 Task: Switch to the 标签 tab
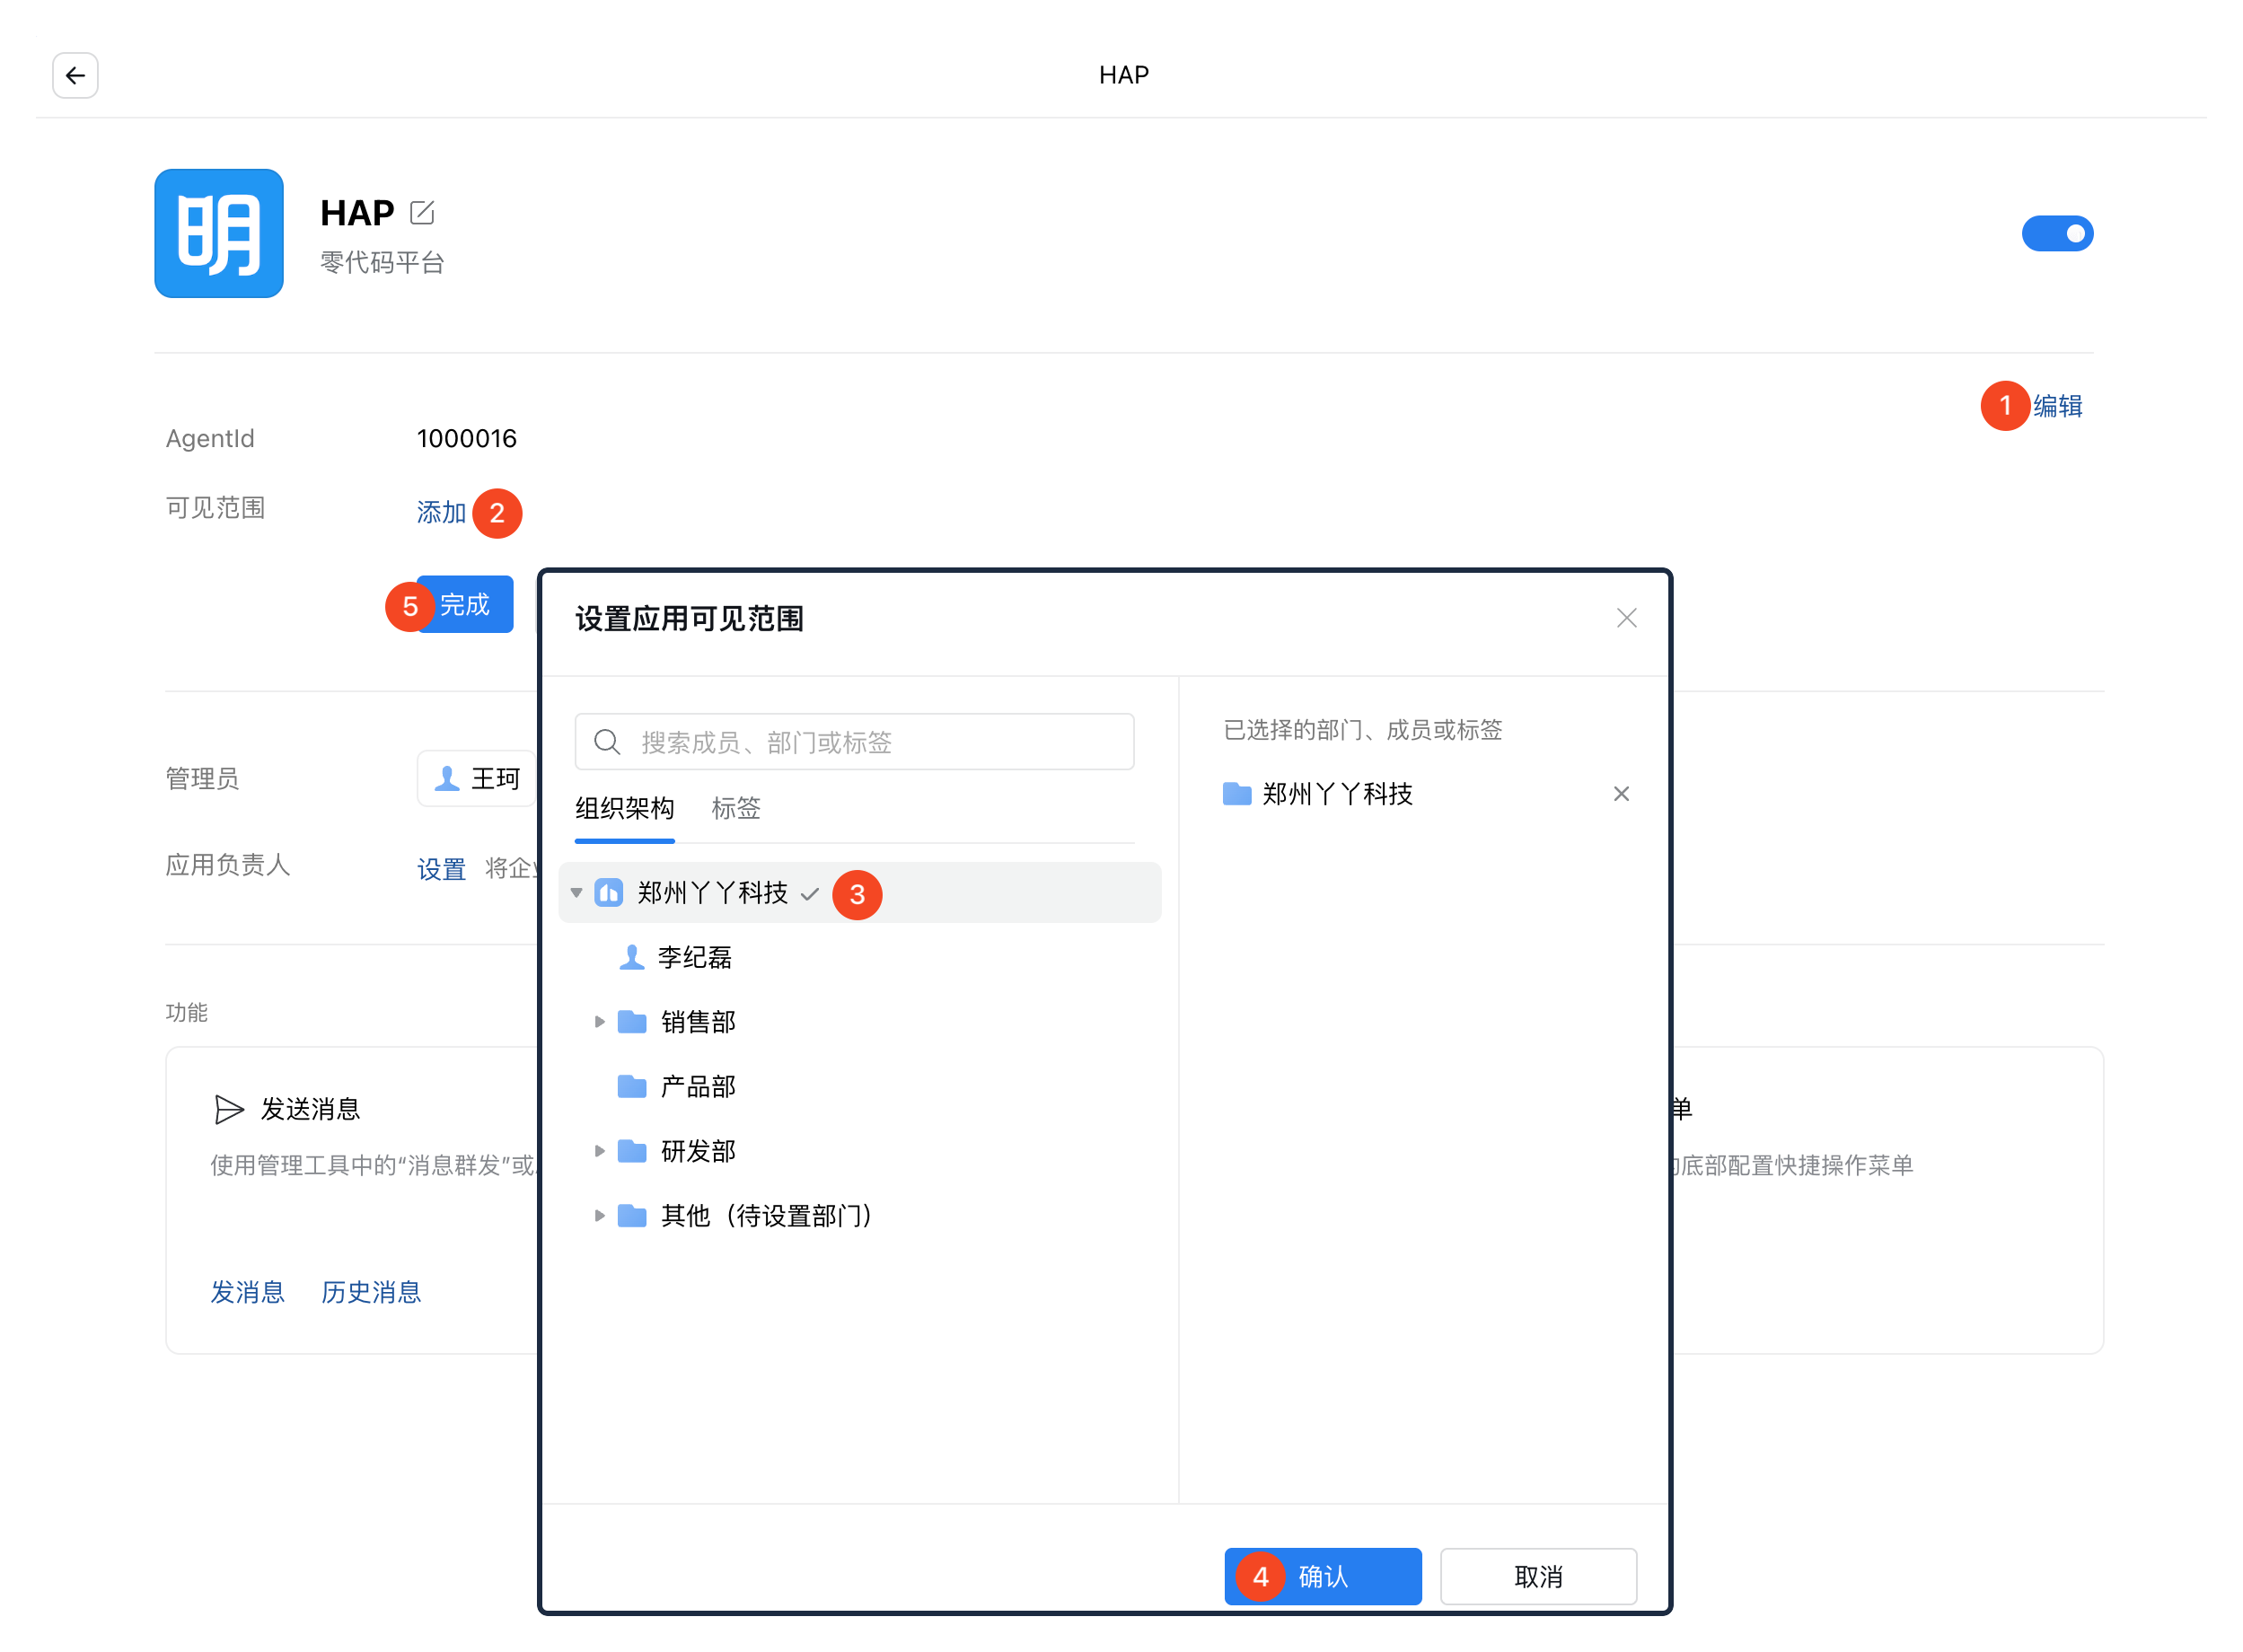tap(735, 807)
